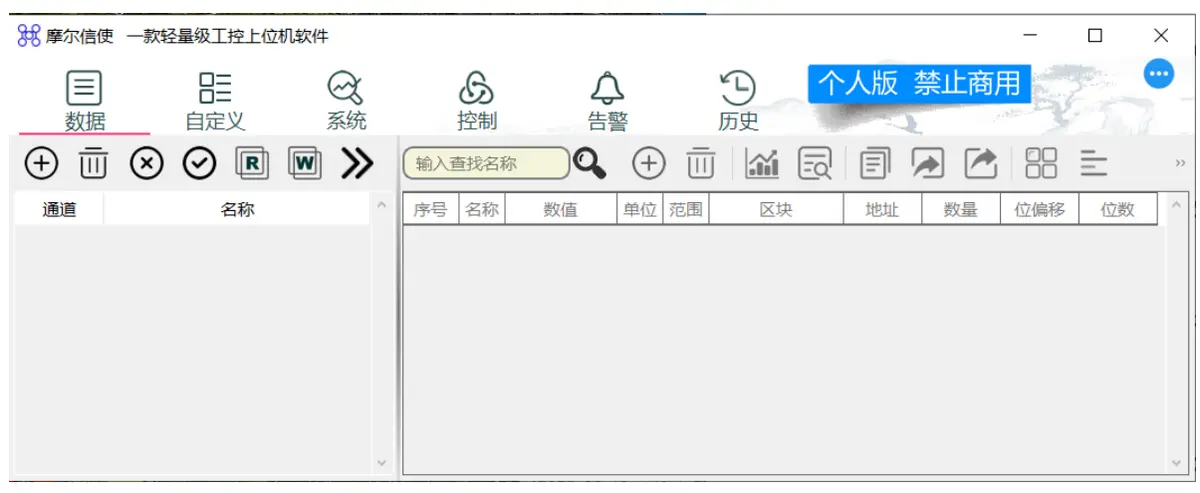
Task: Switch to the 历史 (History) tab
Action: click(738, 102)
